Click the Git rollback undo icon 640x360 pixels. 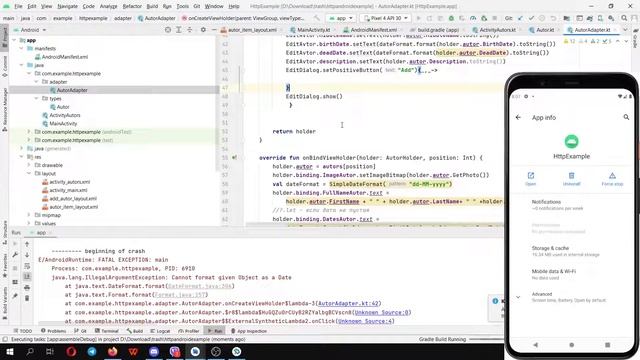[x=553, y=18]
